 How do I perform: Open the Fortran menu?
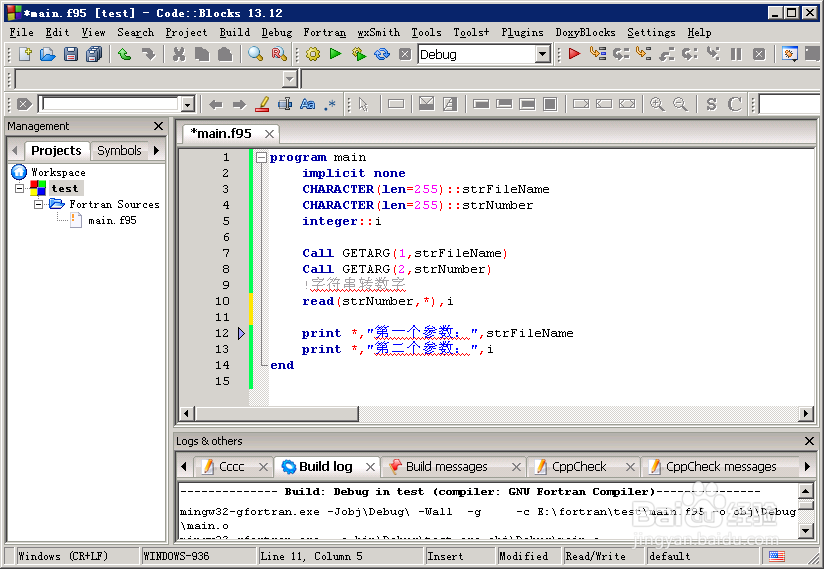pyautogui.click(x=325, y=33)
